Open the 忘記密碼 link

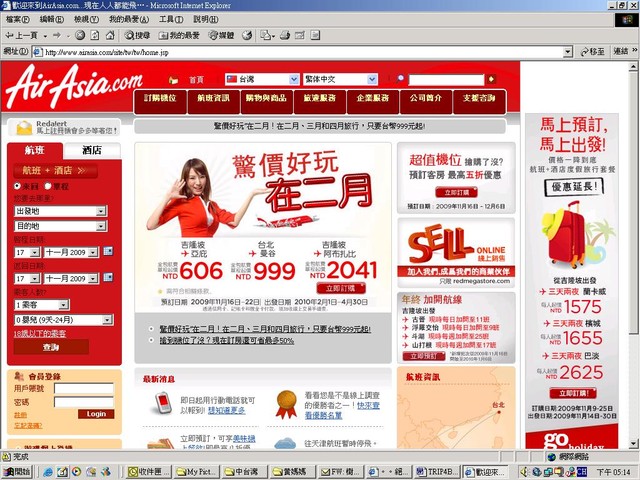(28, 425)
